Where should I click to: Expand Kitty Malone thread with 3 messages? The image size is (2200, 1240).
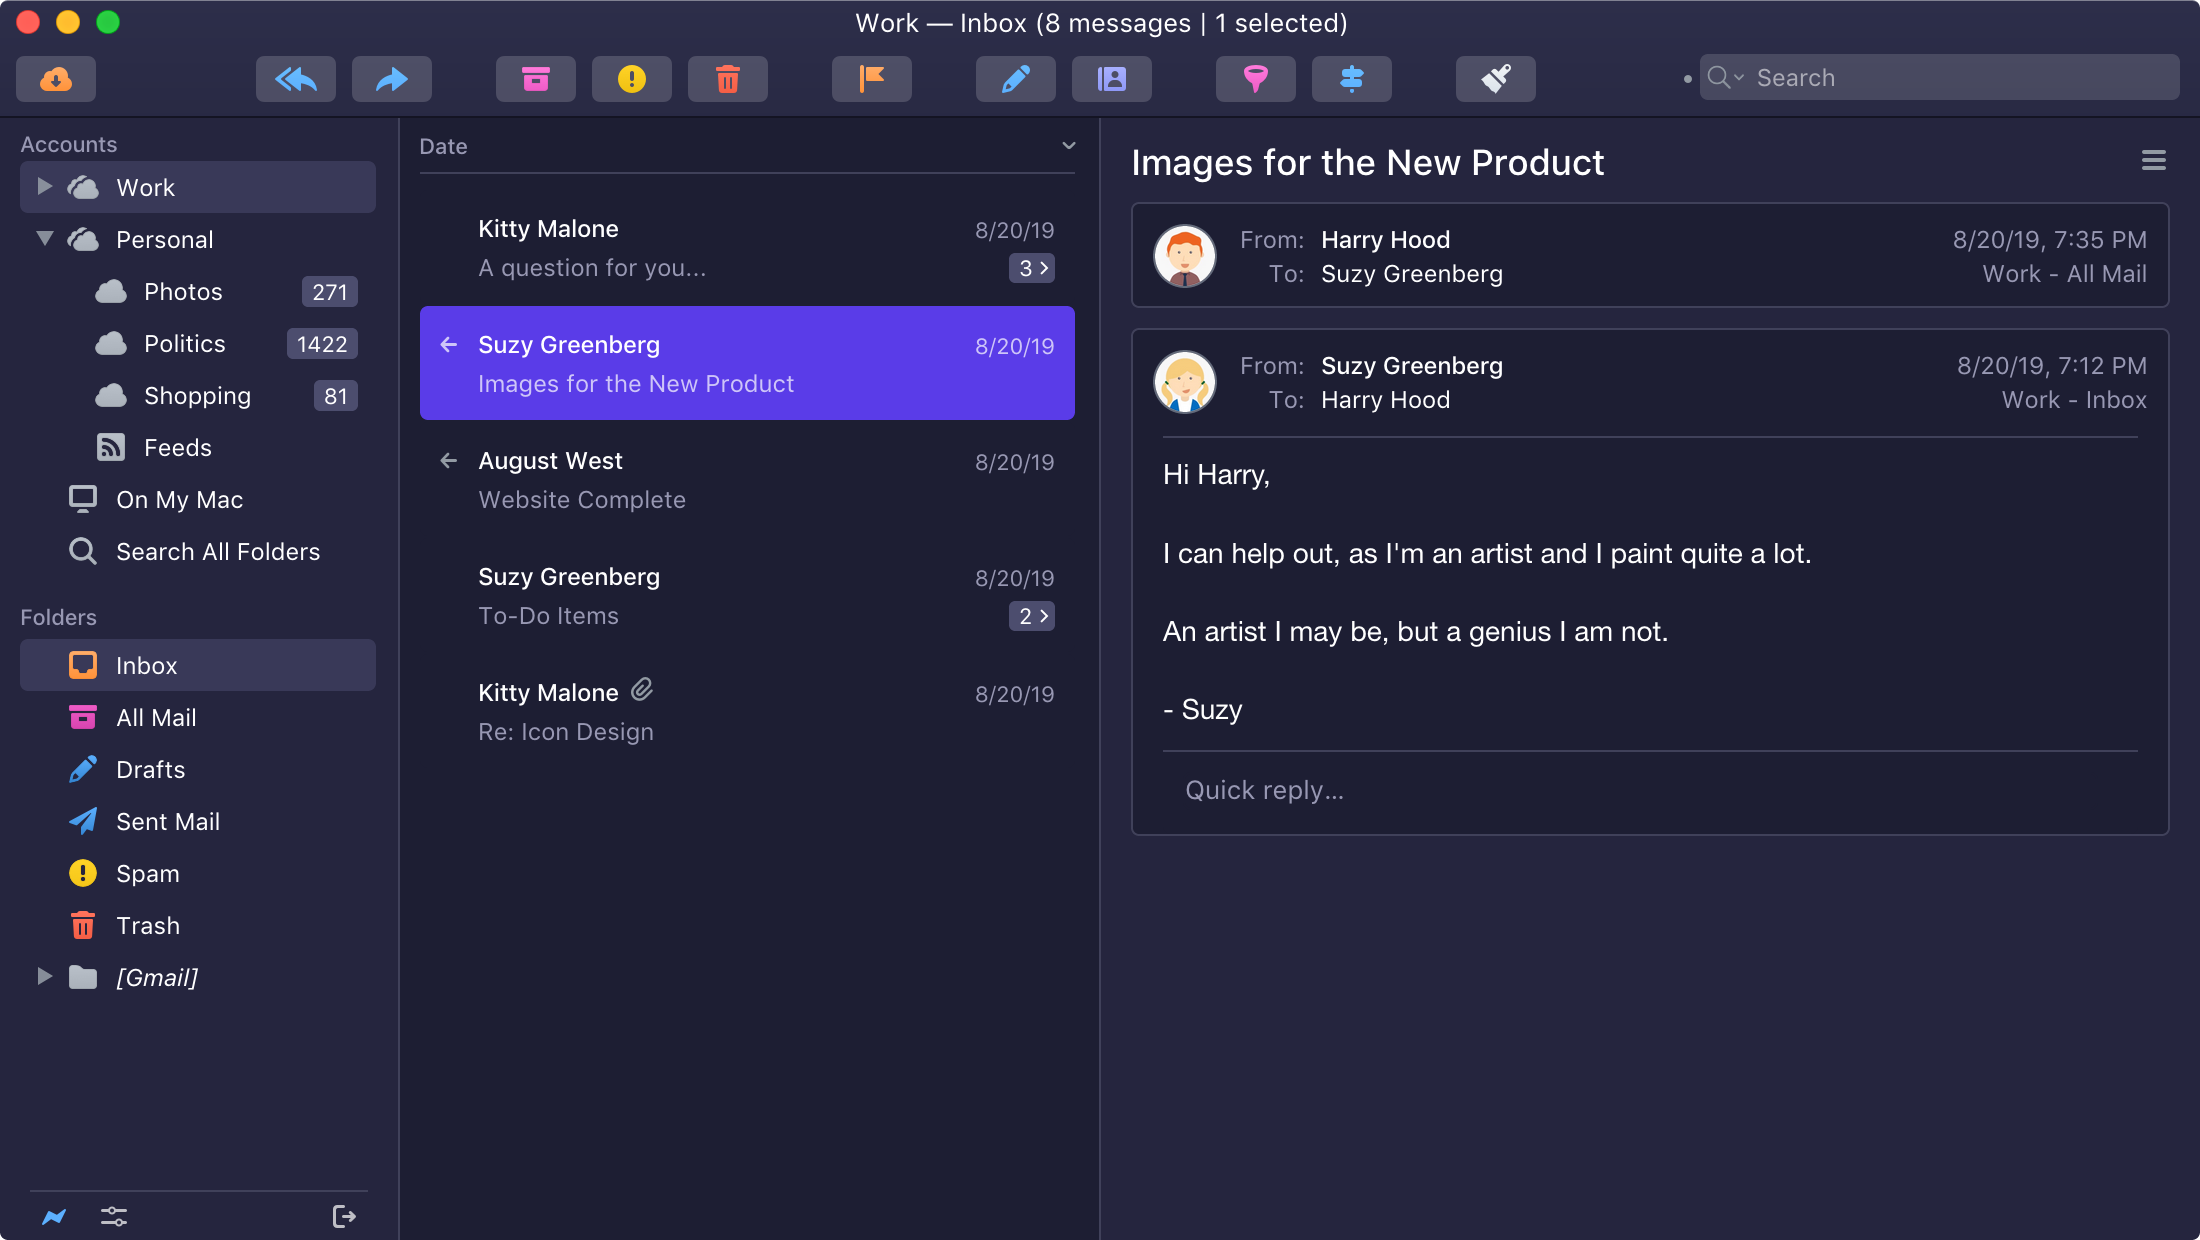click(x=1031, y=268)
